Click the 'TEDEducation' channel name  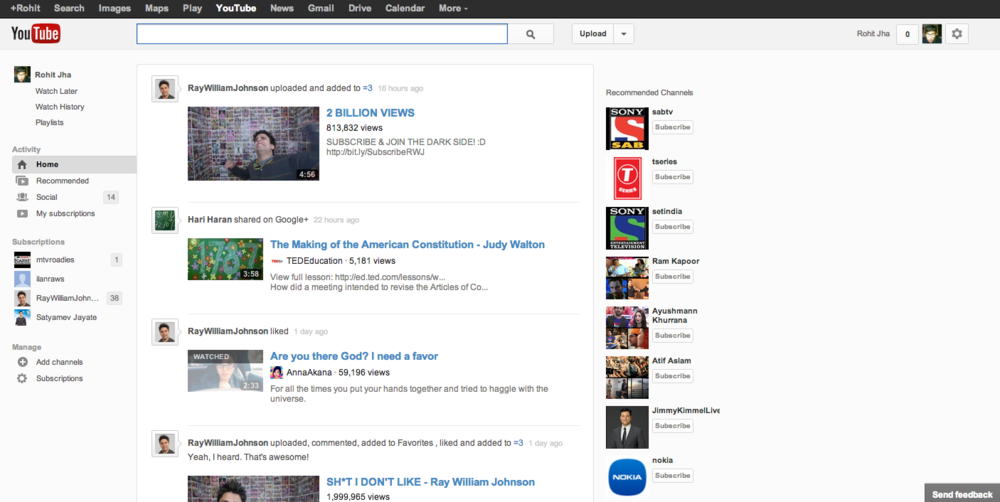(314, 261)
